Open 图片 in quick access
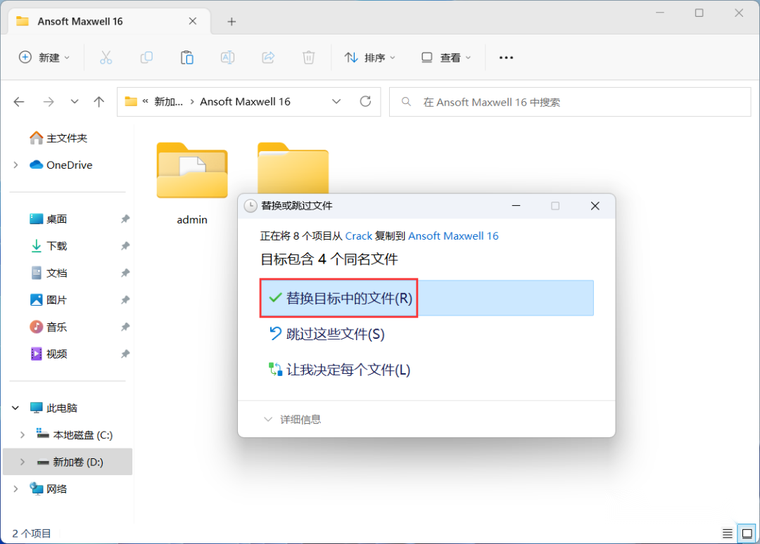 tap(48, 300)
